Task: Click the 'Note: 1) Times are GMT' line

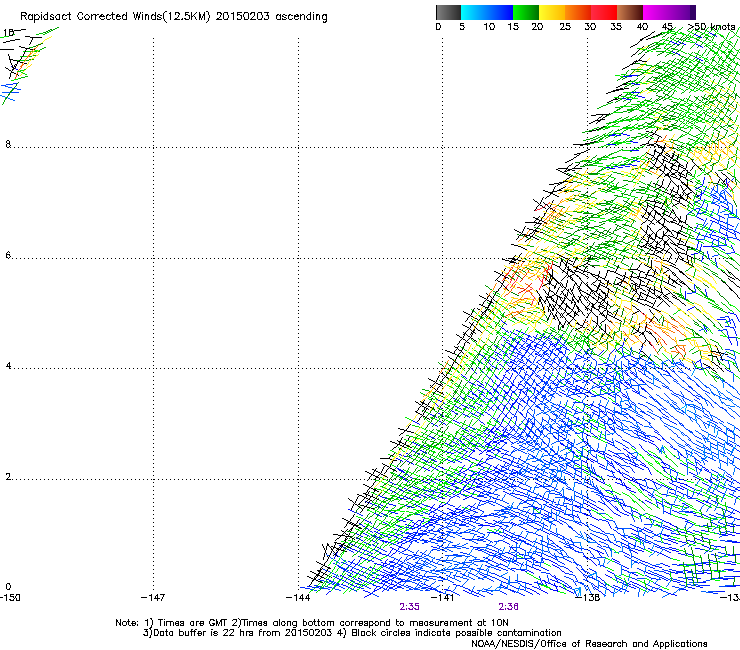Action: [x=312, y=623]
